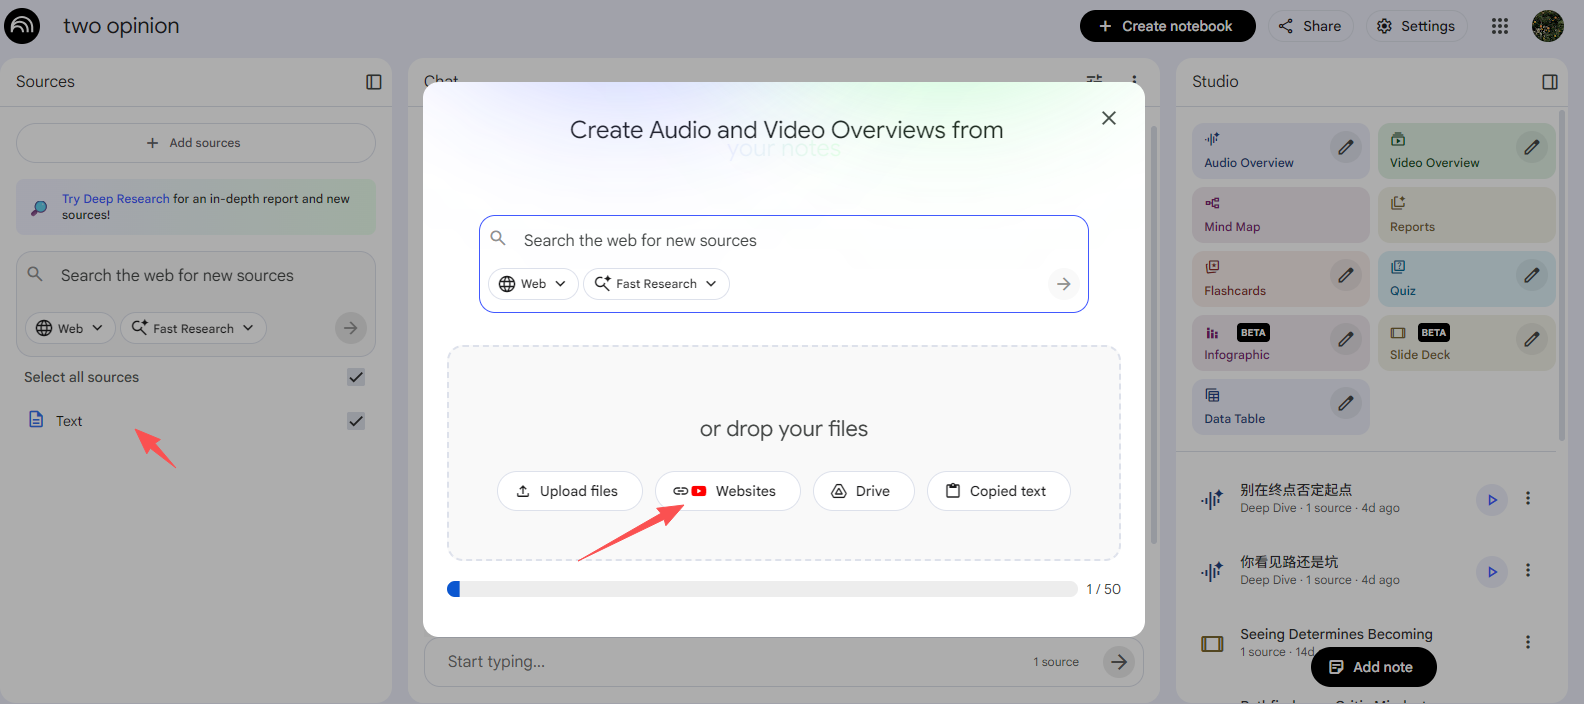
Task: Uncheck the Text source checkbox
Action: pyautogui.click(x=356, y=421)
